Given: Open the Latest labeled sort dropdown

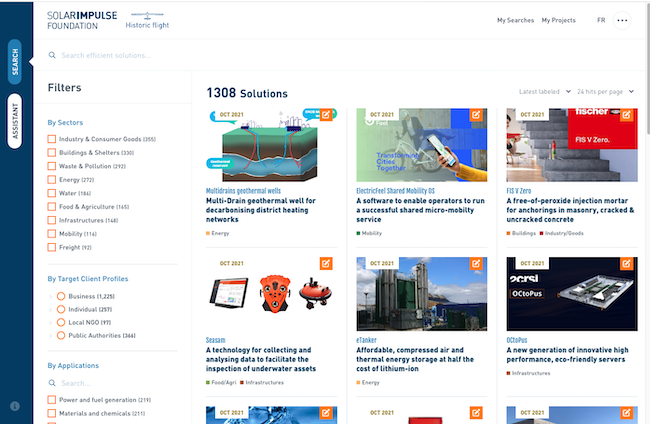Looking at the screenshot, I should click(x=545, y=92).
